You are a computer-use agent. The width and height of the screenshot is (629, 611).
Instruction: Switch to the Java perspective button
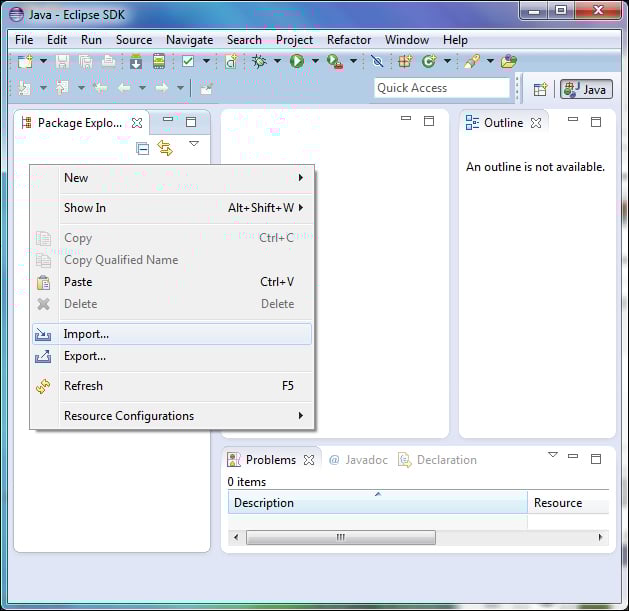point(586,89)
